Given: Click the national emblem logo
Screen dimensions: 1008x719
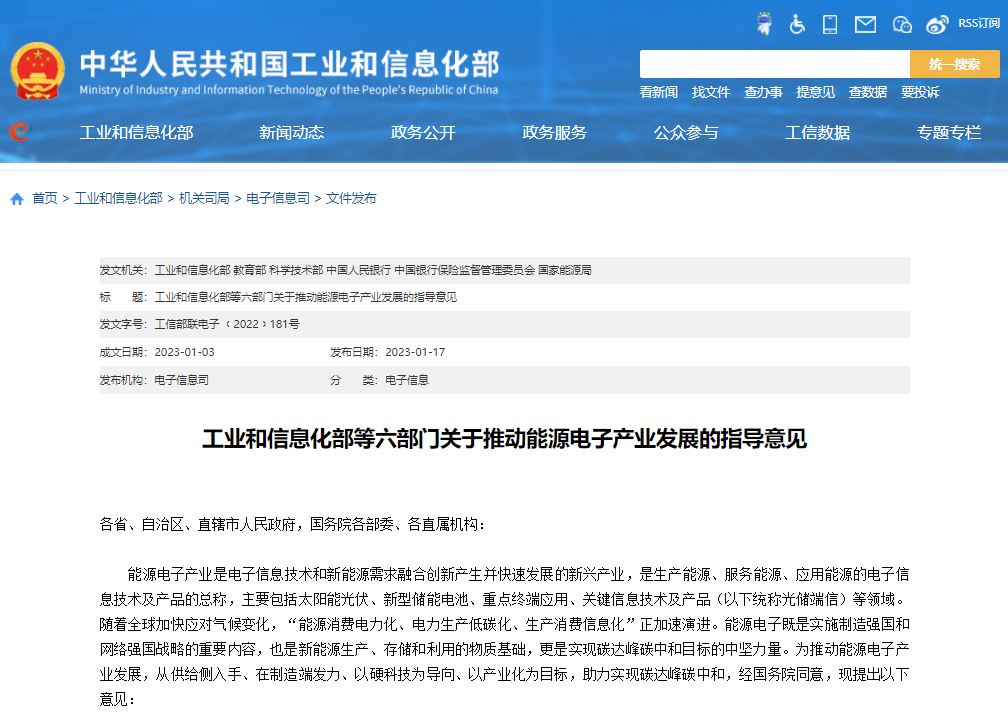Looking at the screenshot, I should tap(42, 70).
